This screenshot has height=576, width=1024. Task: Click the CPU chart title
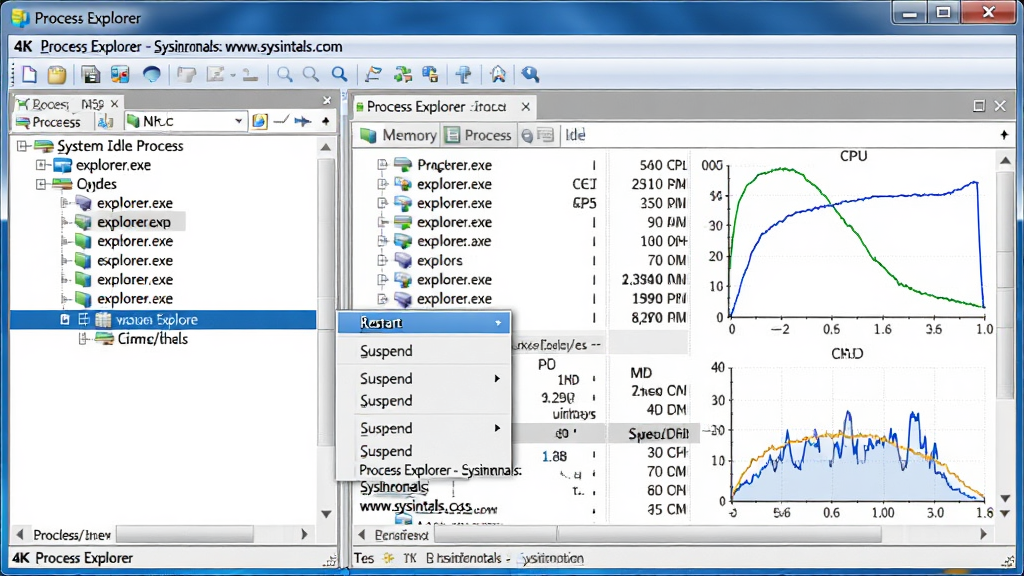[853, 156]
